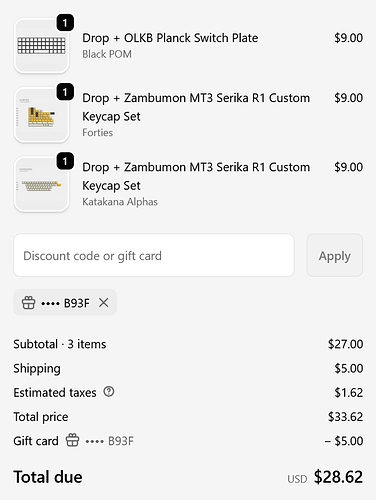Click the Total due amount $28.62
Viewport: 376px width, 500px height.
click(338, 477)
